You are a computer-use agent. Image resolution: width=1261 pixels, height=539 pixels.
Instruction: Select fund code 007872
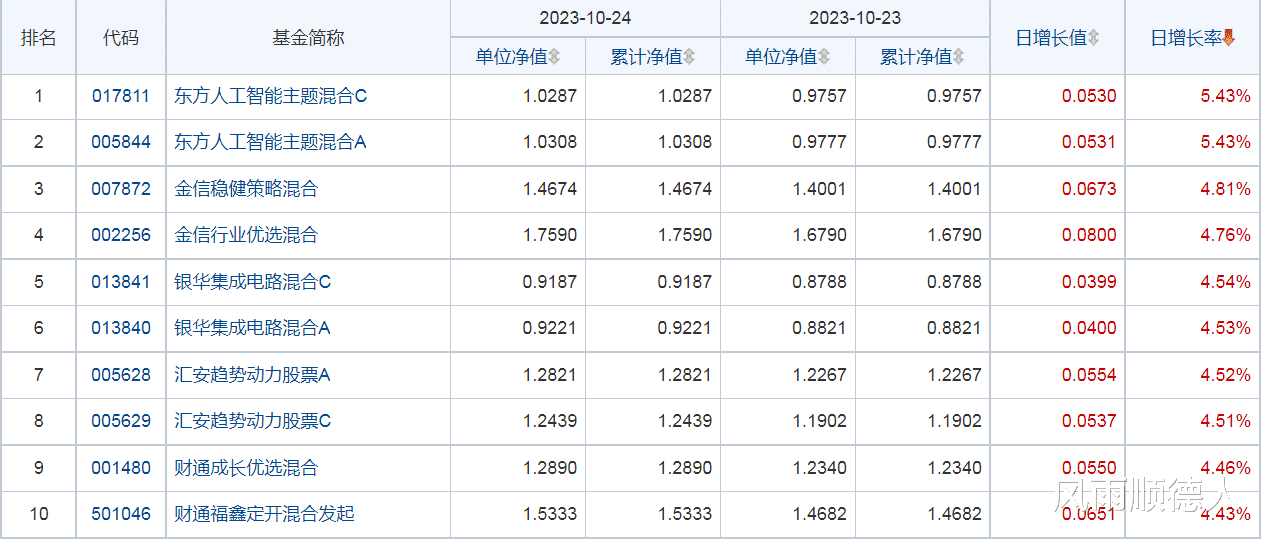(x=121, y=189)
